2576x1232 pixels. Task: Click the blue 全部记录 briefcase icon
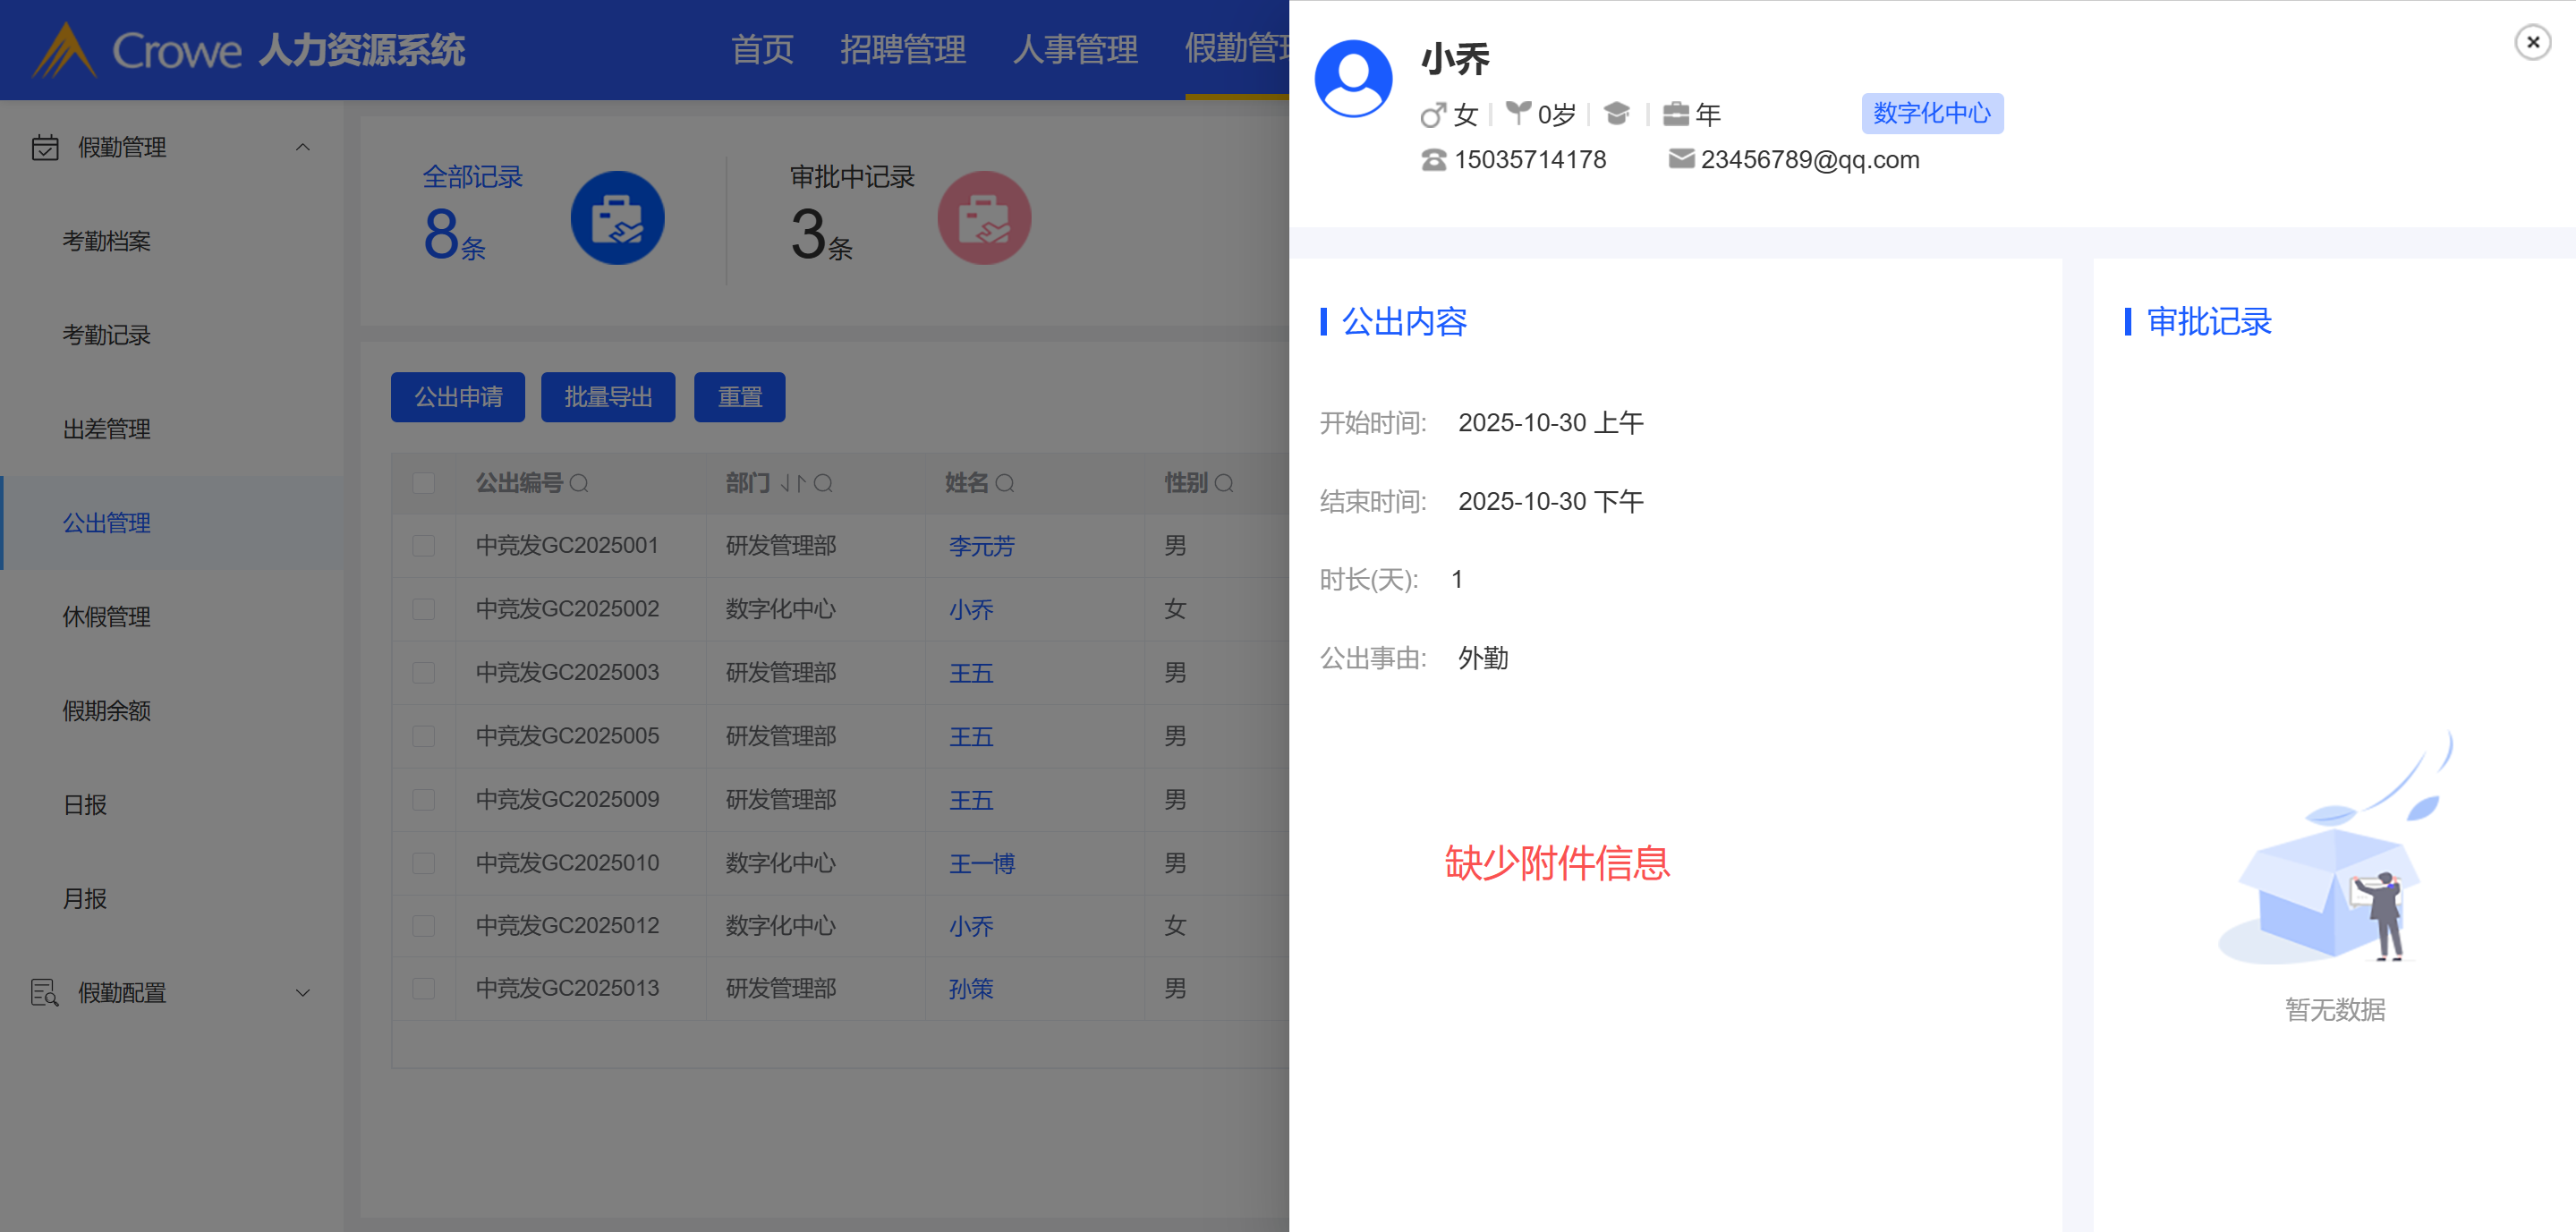tap(617, 218)
